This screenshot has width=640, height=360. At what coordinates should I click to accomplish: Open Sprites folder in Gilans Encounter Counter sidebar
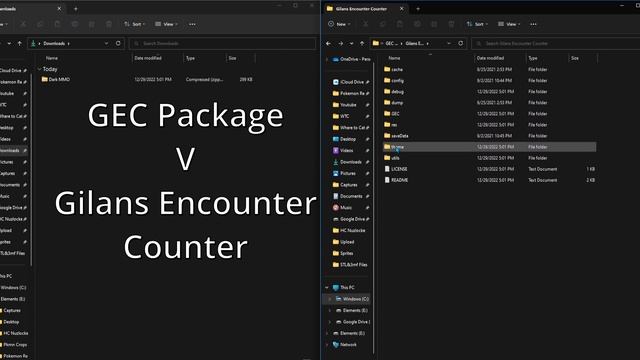coord(346,253)
